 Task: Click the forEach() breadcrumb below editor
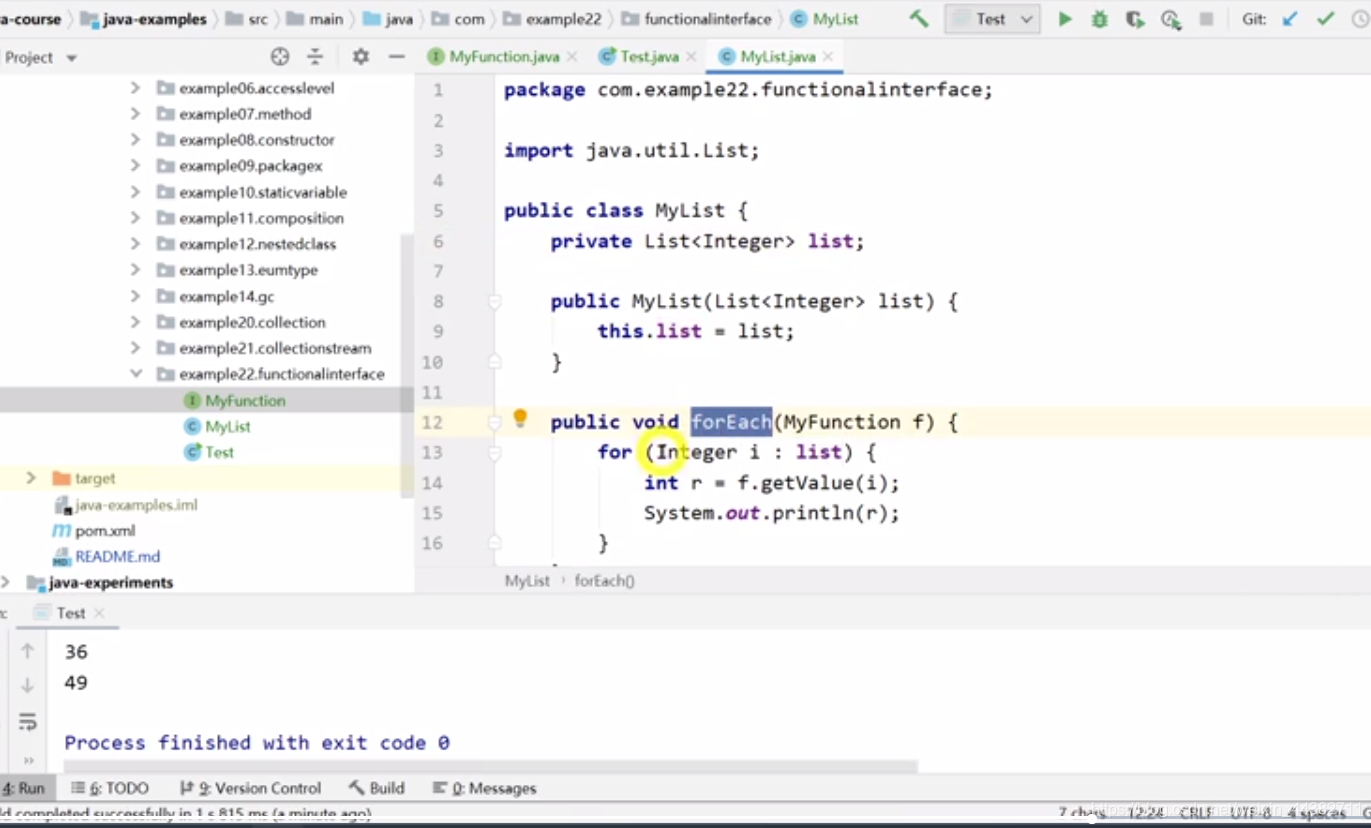604,581
